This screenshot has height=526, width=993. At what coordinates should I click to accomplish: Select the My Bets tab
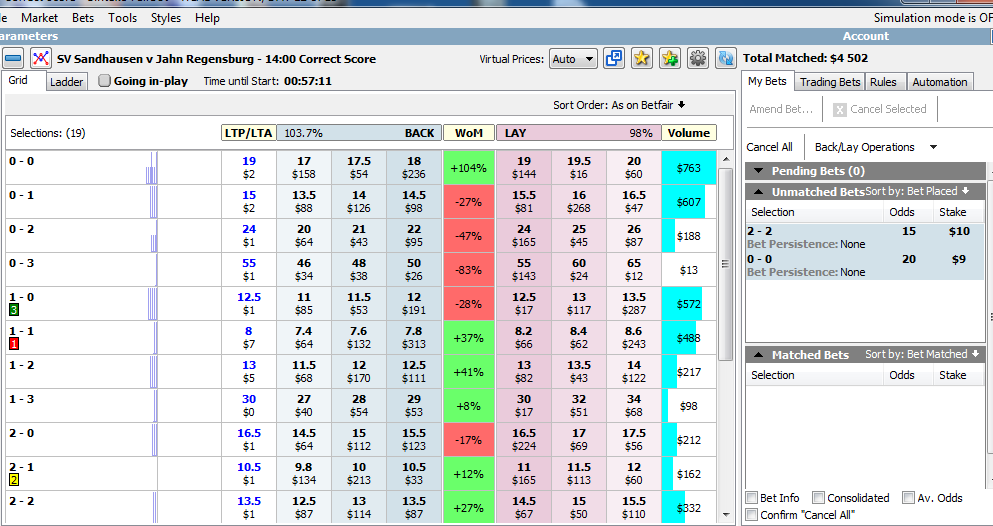767,81
